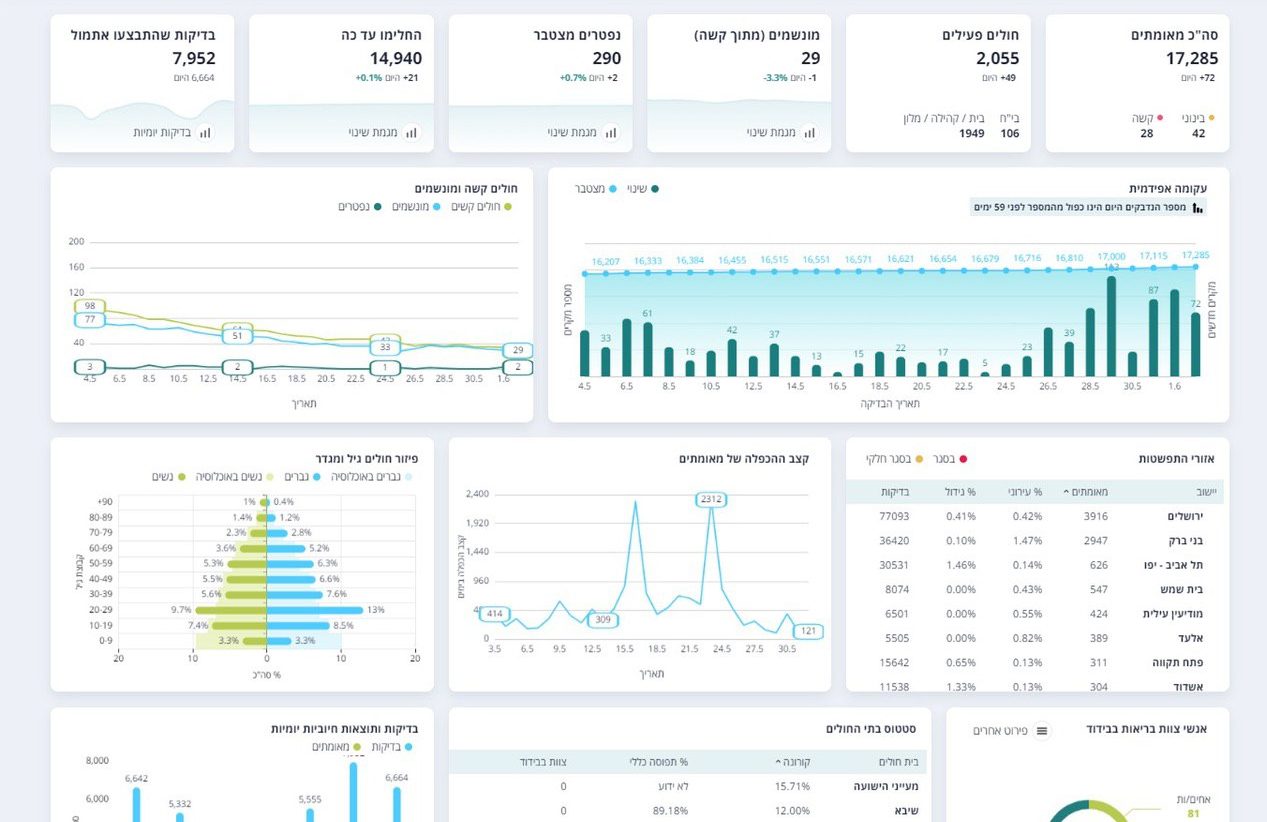This screenshot has height=822, width=1267.
Task: Click the 77 data label on the severe patients chart
Action: (x=90, y=320)
